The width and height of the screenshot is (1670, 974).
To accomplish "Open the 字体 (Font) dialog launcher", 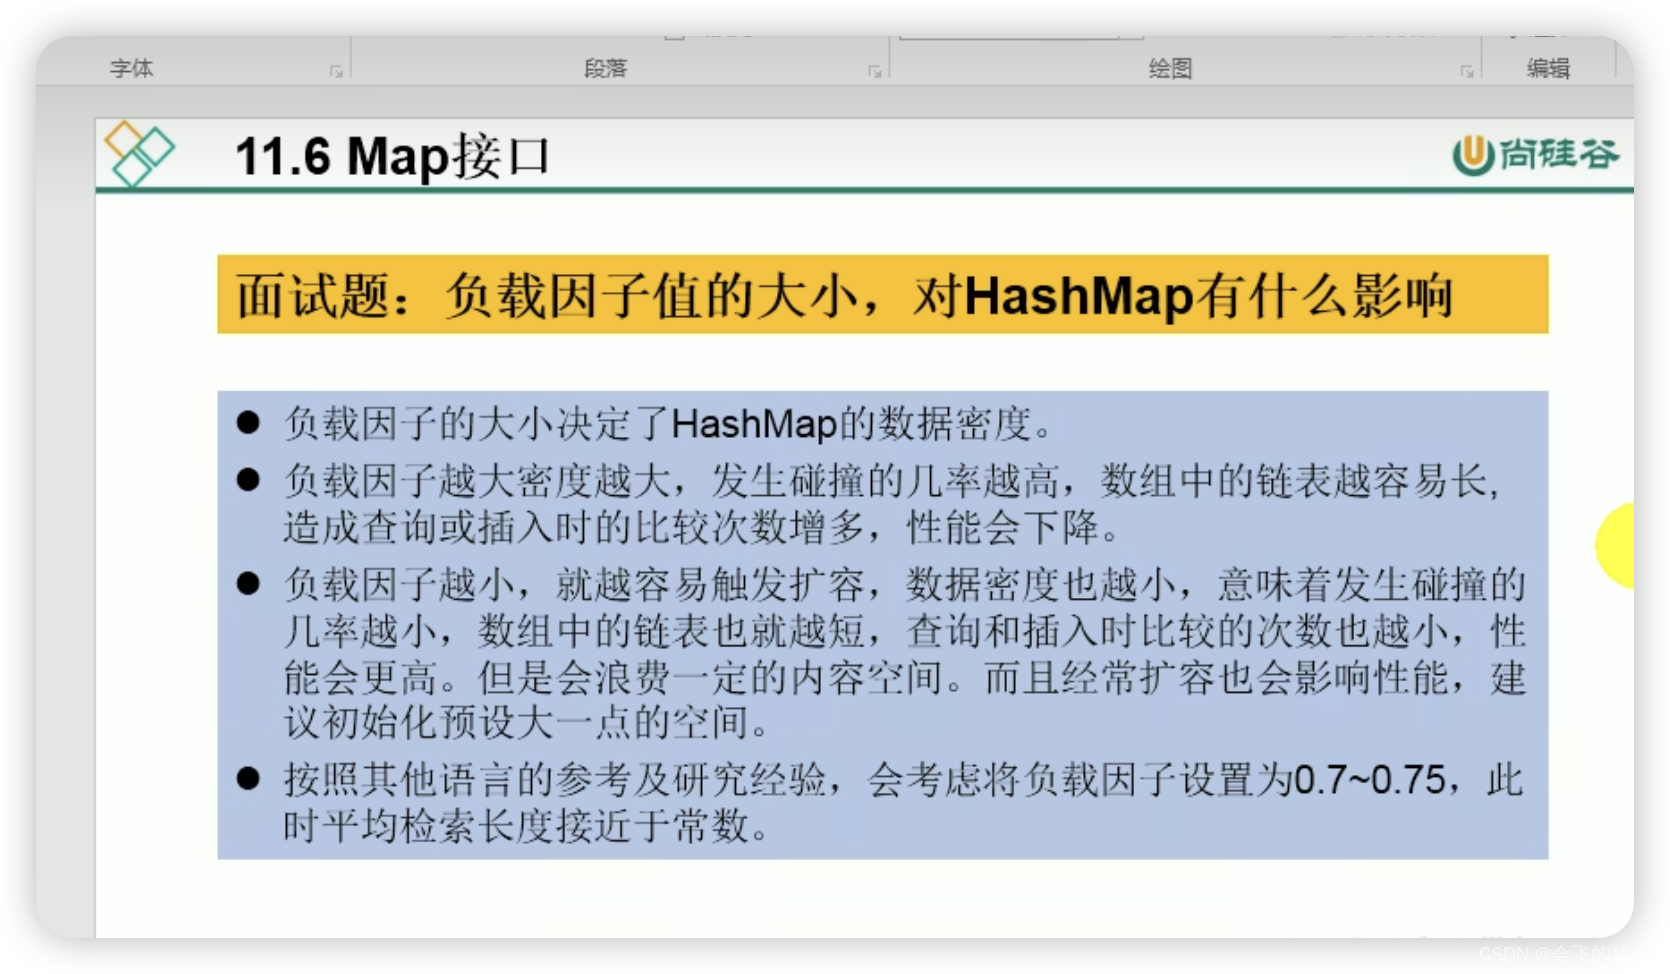I will pyautogui.click(x=336, y=72).
